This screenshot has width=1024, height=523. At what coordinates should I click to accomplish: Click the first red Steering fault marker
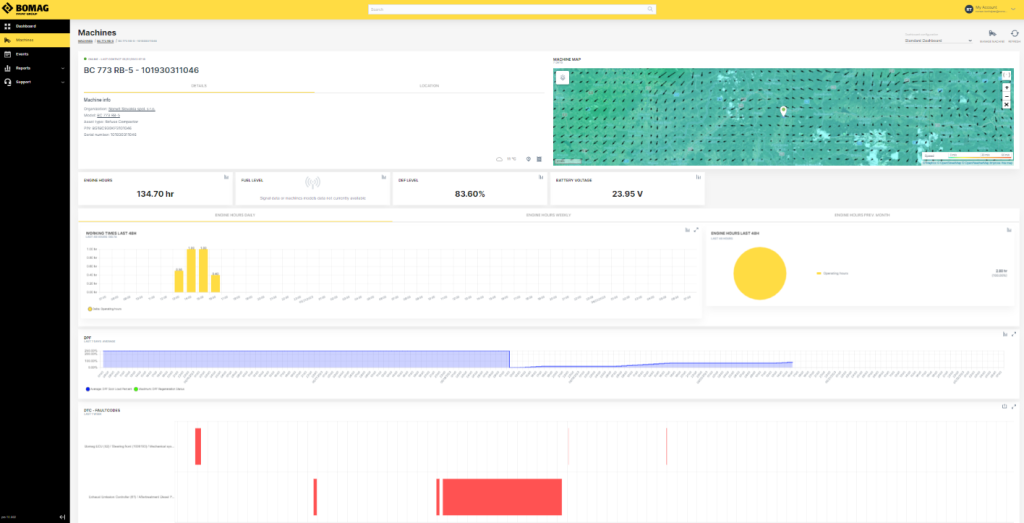[198, 447]
